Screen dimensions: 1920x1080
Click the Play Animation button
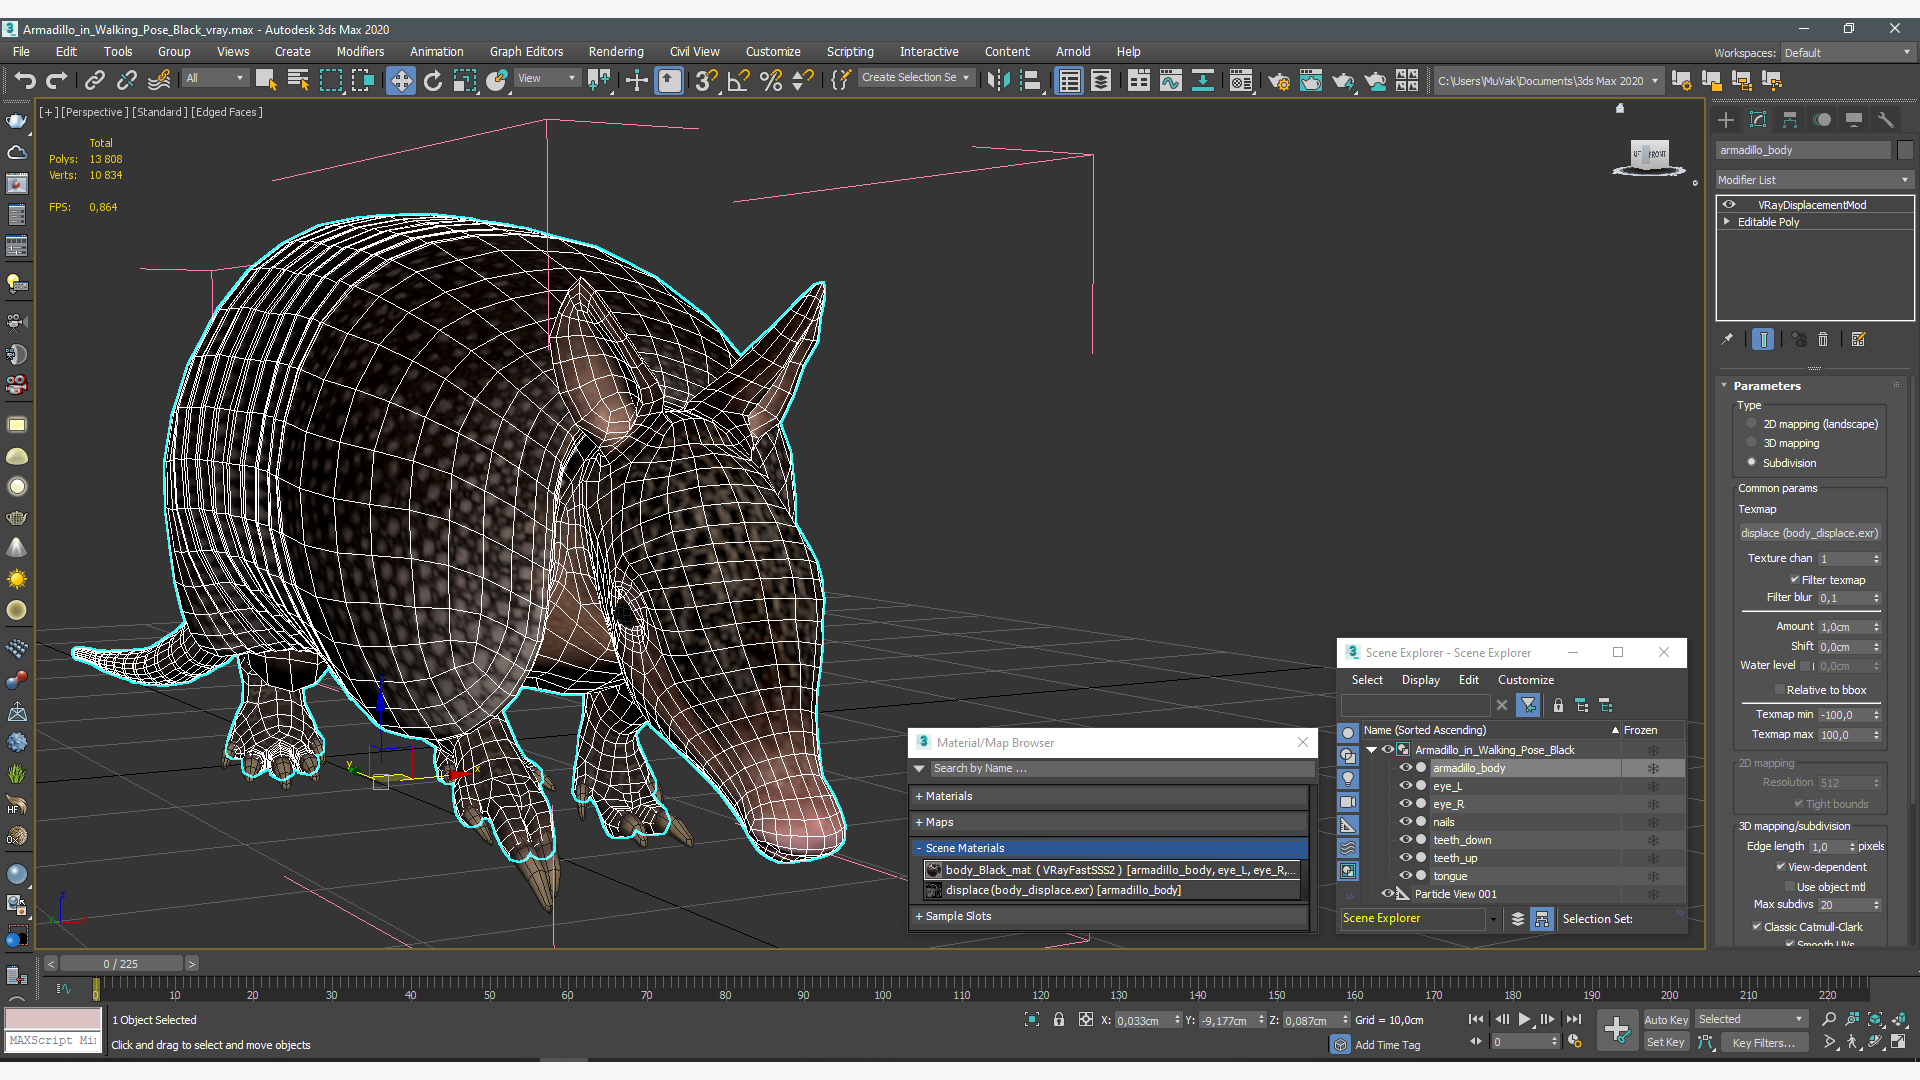pyautogui.click(x=1524, y=1019)
